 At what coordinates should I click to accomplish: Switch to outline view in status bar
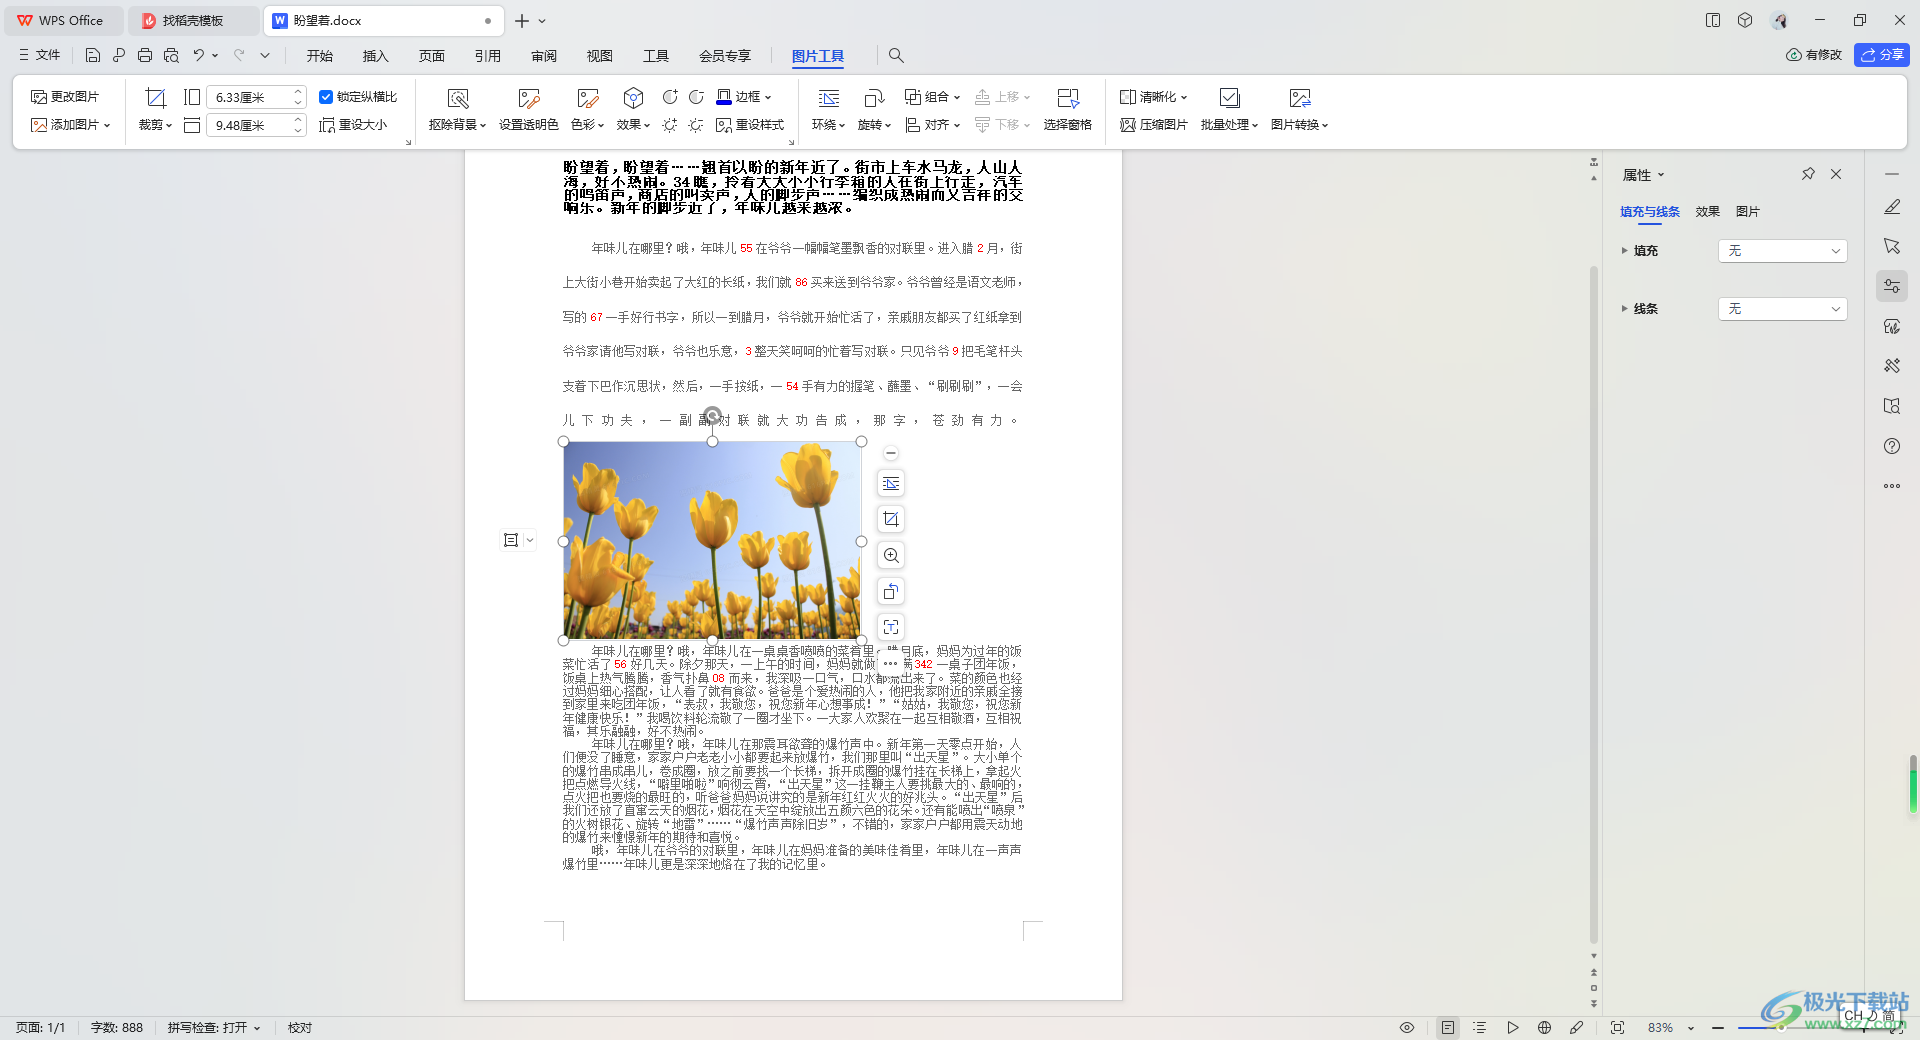1480,1028
